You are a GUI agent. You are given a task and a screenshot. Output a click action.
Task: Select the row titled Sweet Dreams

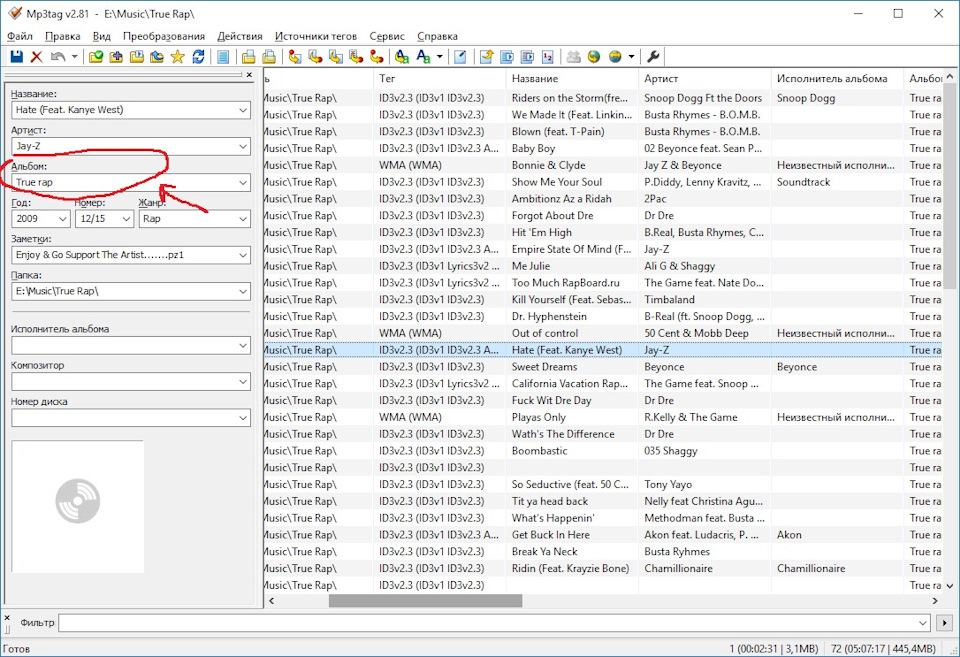(603, 367)
